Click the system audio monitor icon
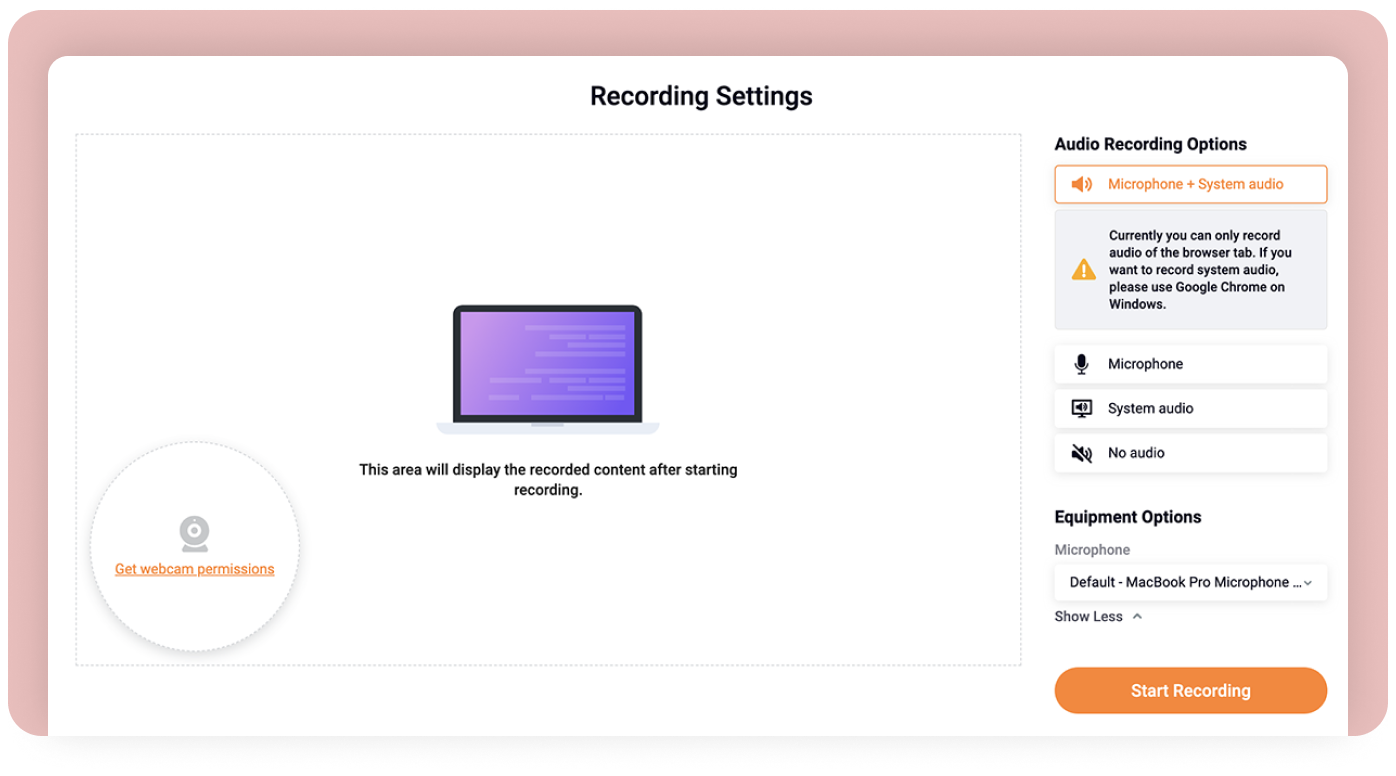 coord(1081,408)
